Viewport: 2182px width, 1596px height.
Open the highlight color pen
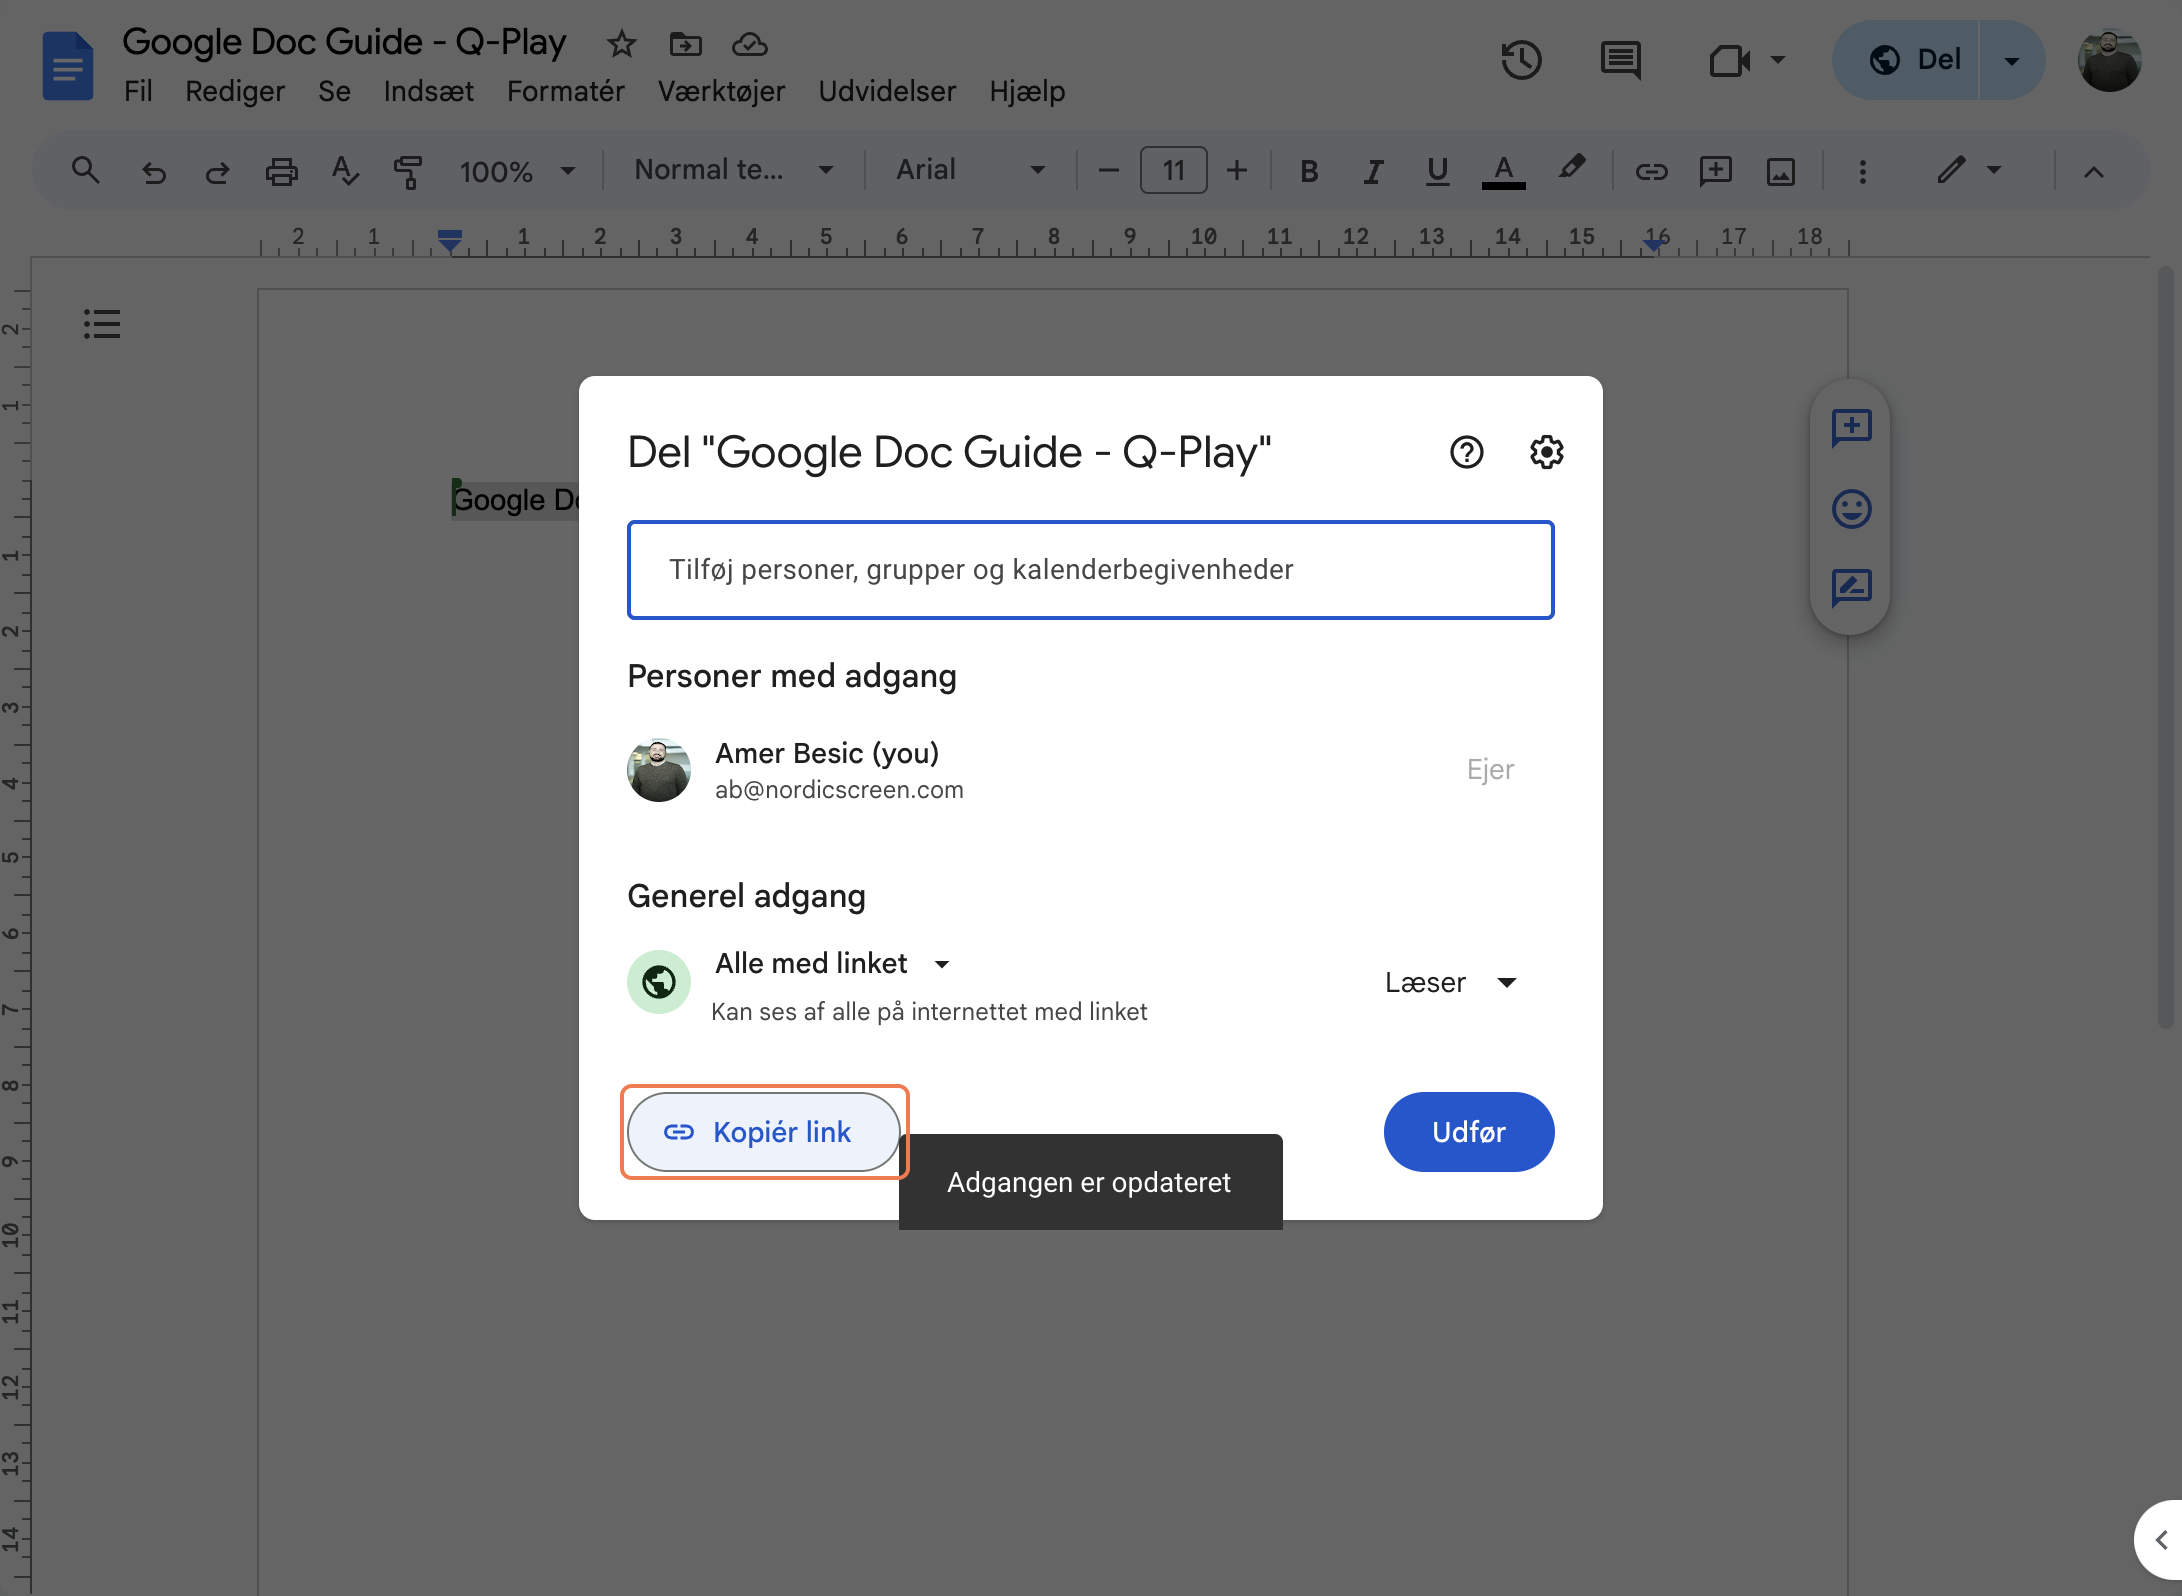(x=1571, y=168)
